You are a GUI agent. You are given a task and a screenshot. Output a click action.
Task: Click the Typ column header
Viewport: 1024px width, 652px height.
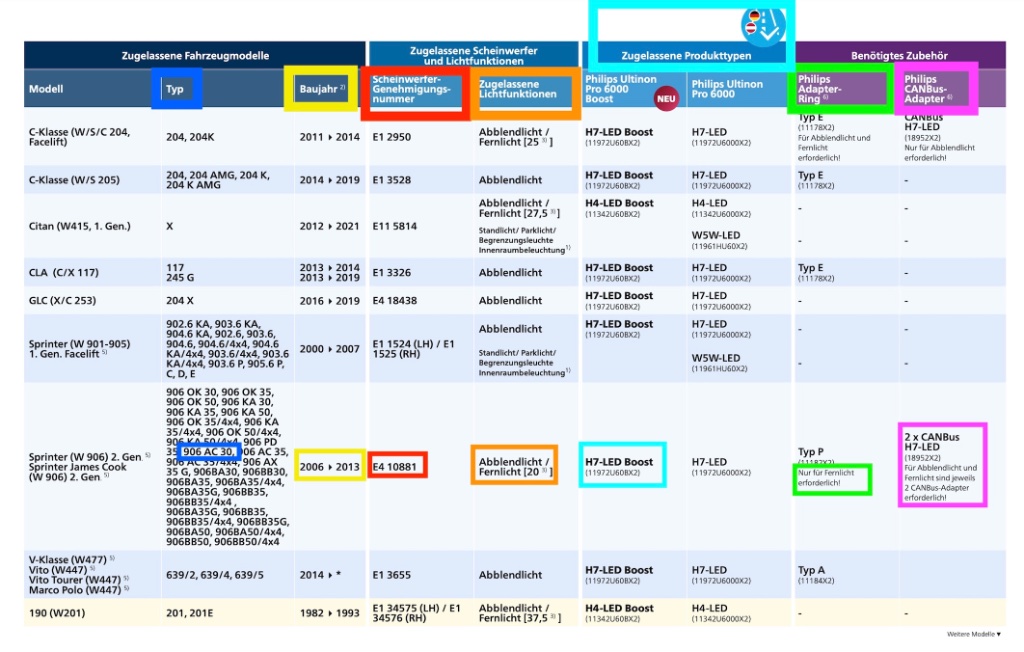point(176,89)
